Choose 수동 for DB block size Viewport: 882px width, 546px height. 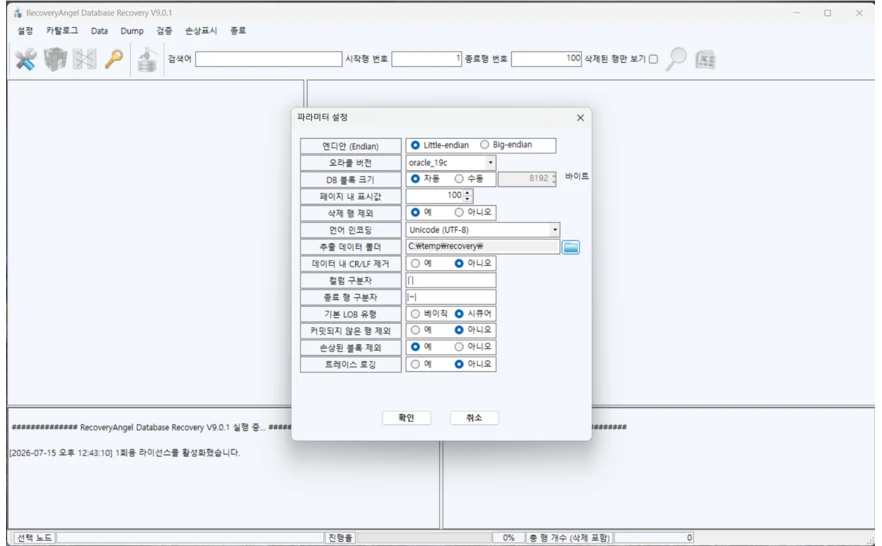click(459, 179)
